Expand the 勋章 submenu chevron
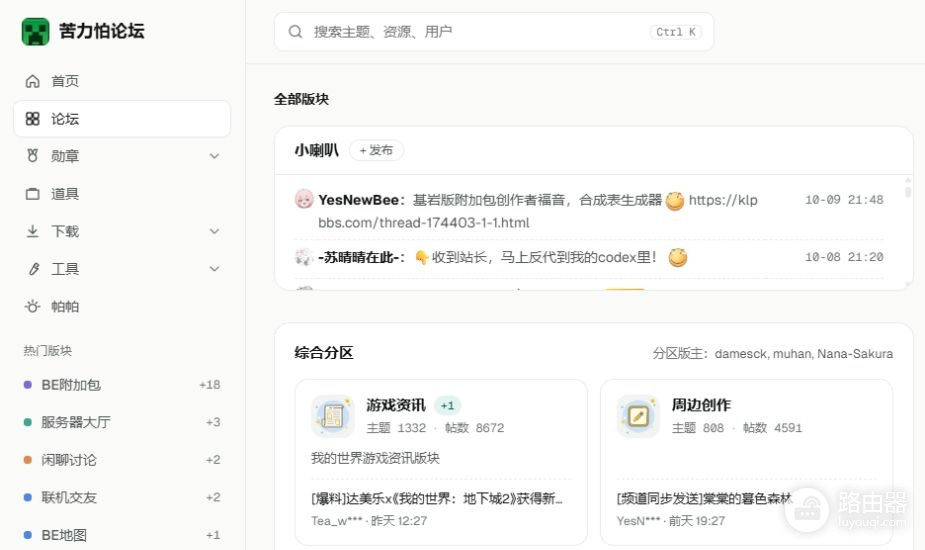This screenshot has height=550, width=925. pyautogui.click(x=214, y=156)
